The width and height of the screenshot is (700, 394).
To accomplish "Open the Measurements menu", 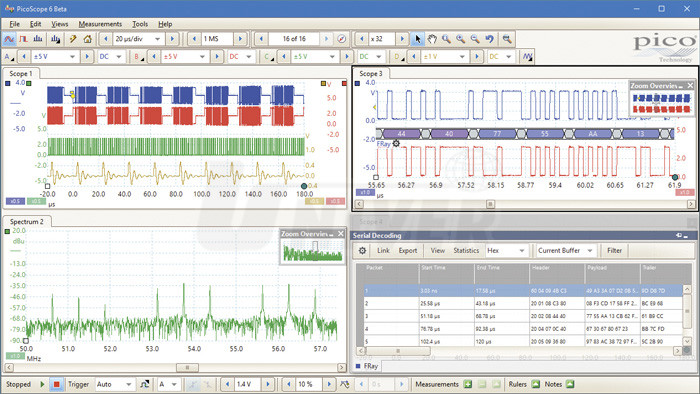I will point(100,24).
